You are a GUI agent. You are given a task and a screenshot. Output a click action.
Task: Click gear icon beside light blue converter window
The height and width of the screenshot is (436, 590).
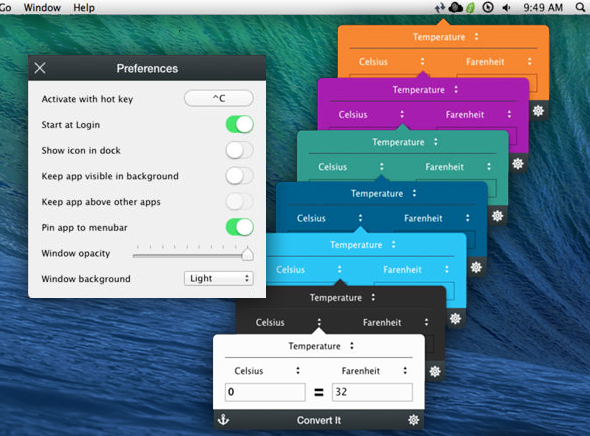click(x=455, y=319)
